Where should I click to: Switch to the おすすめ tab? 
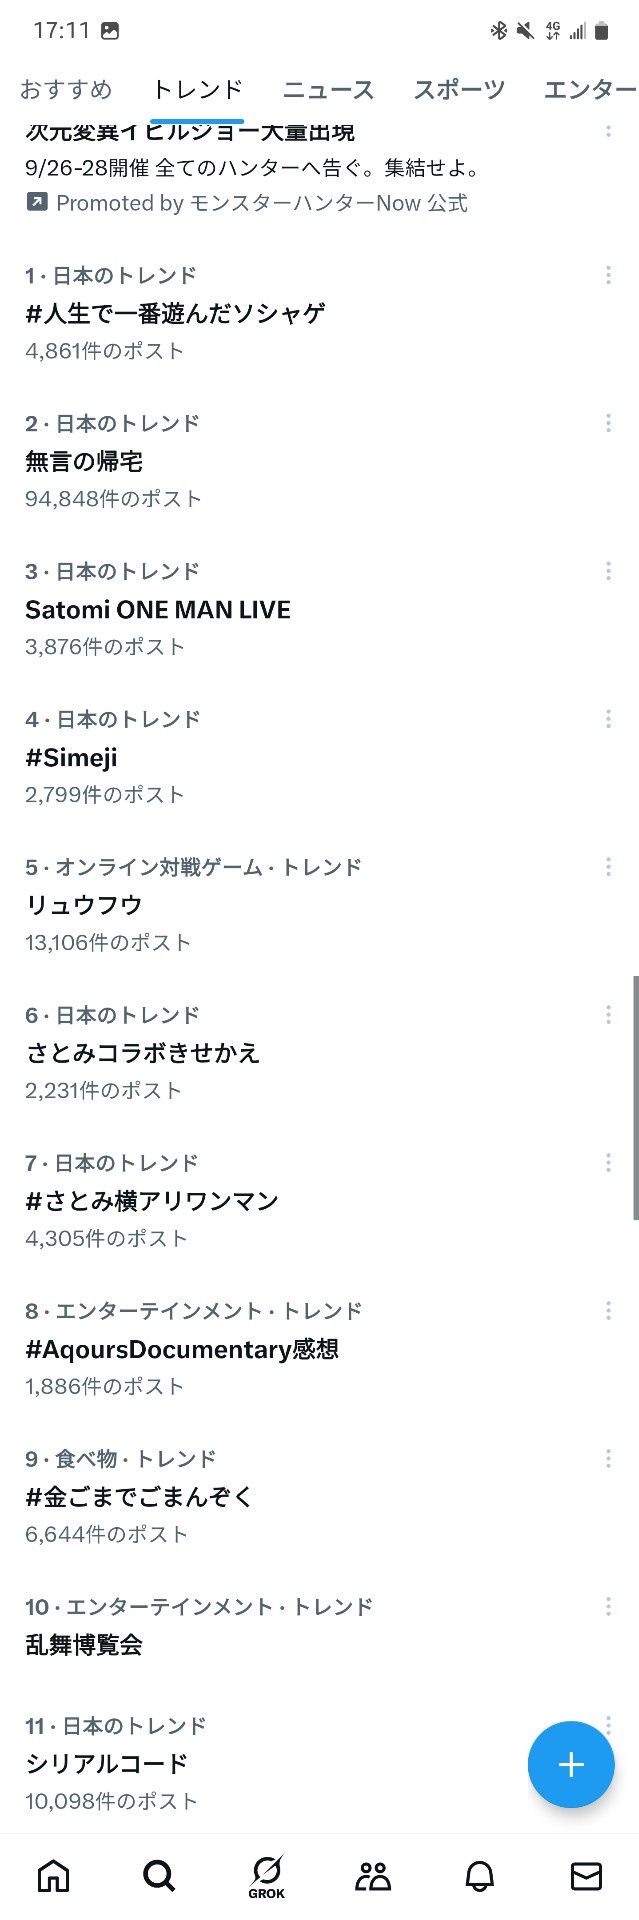coord(66,89)
